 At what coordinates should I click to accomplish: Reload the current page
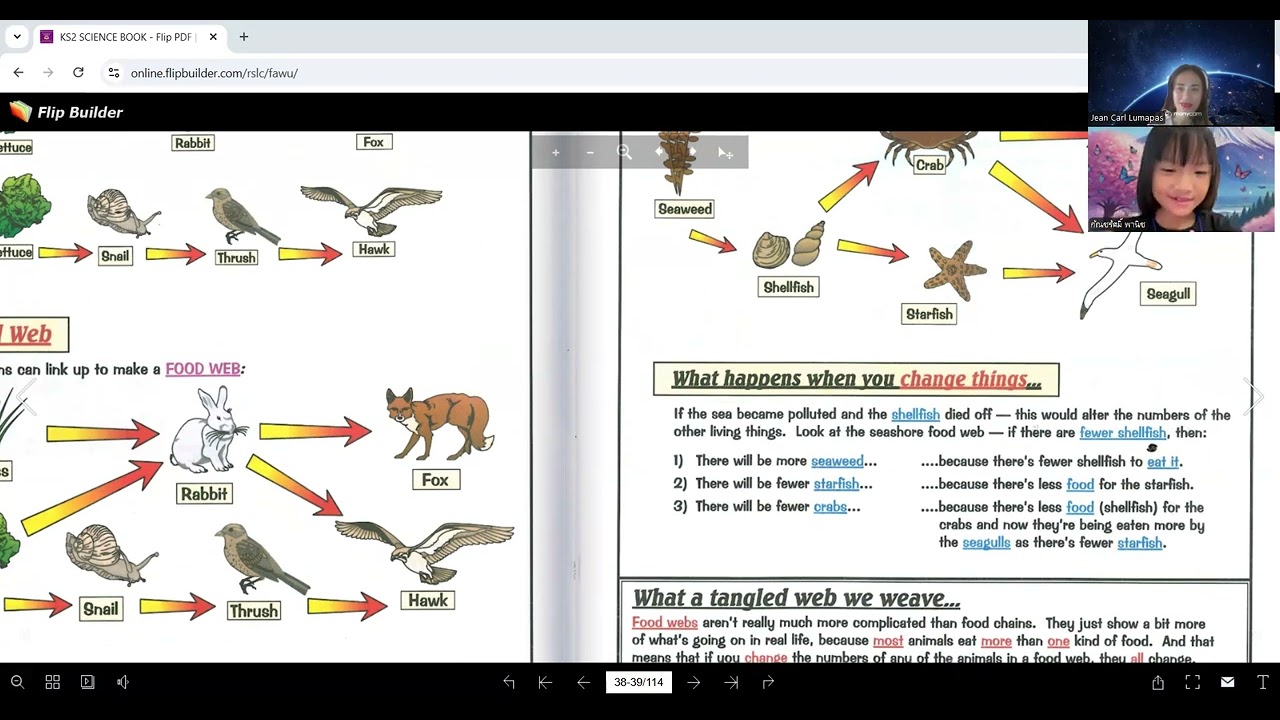pyautogui.click(x=78, y=73)
